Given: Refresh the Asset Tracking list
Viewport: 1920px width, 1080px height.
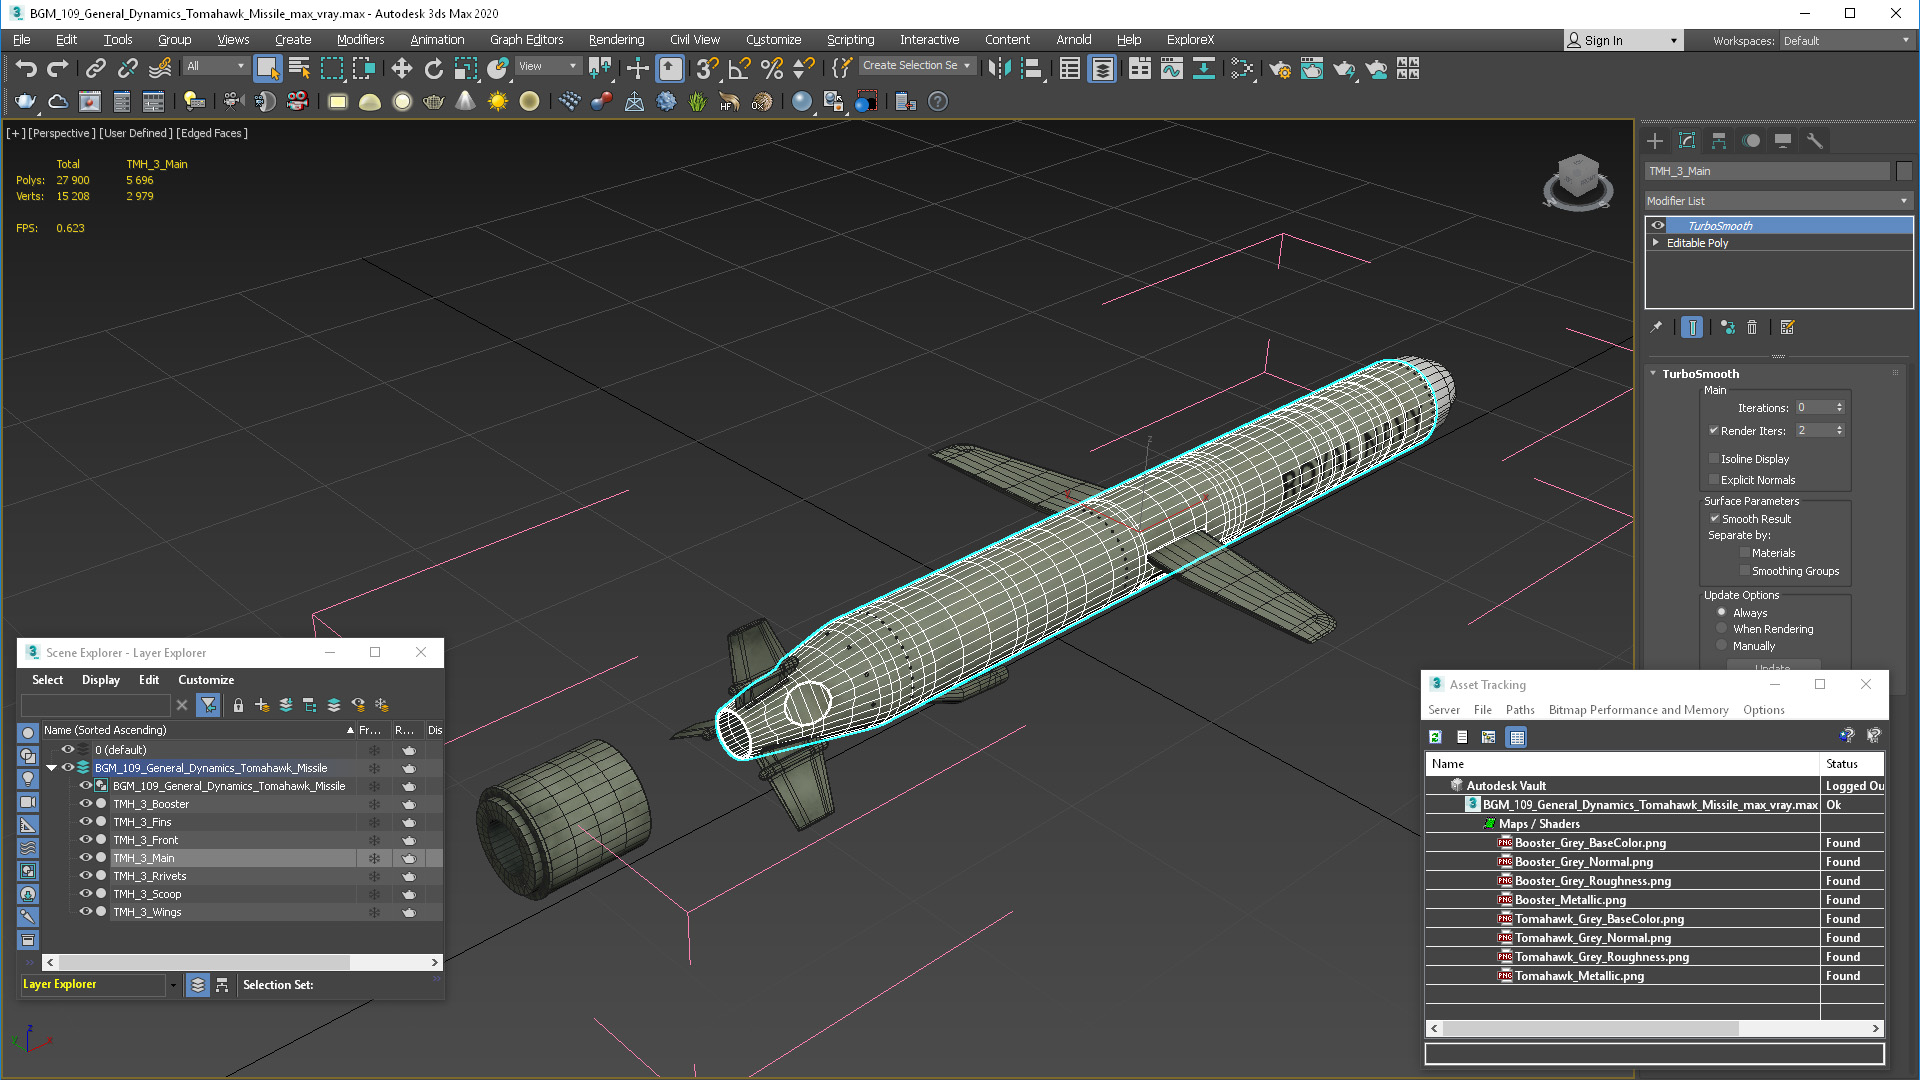Looking at the screenshot, I should (1436, 737).
